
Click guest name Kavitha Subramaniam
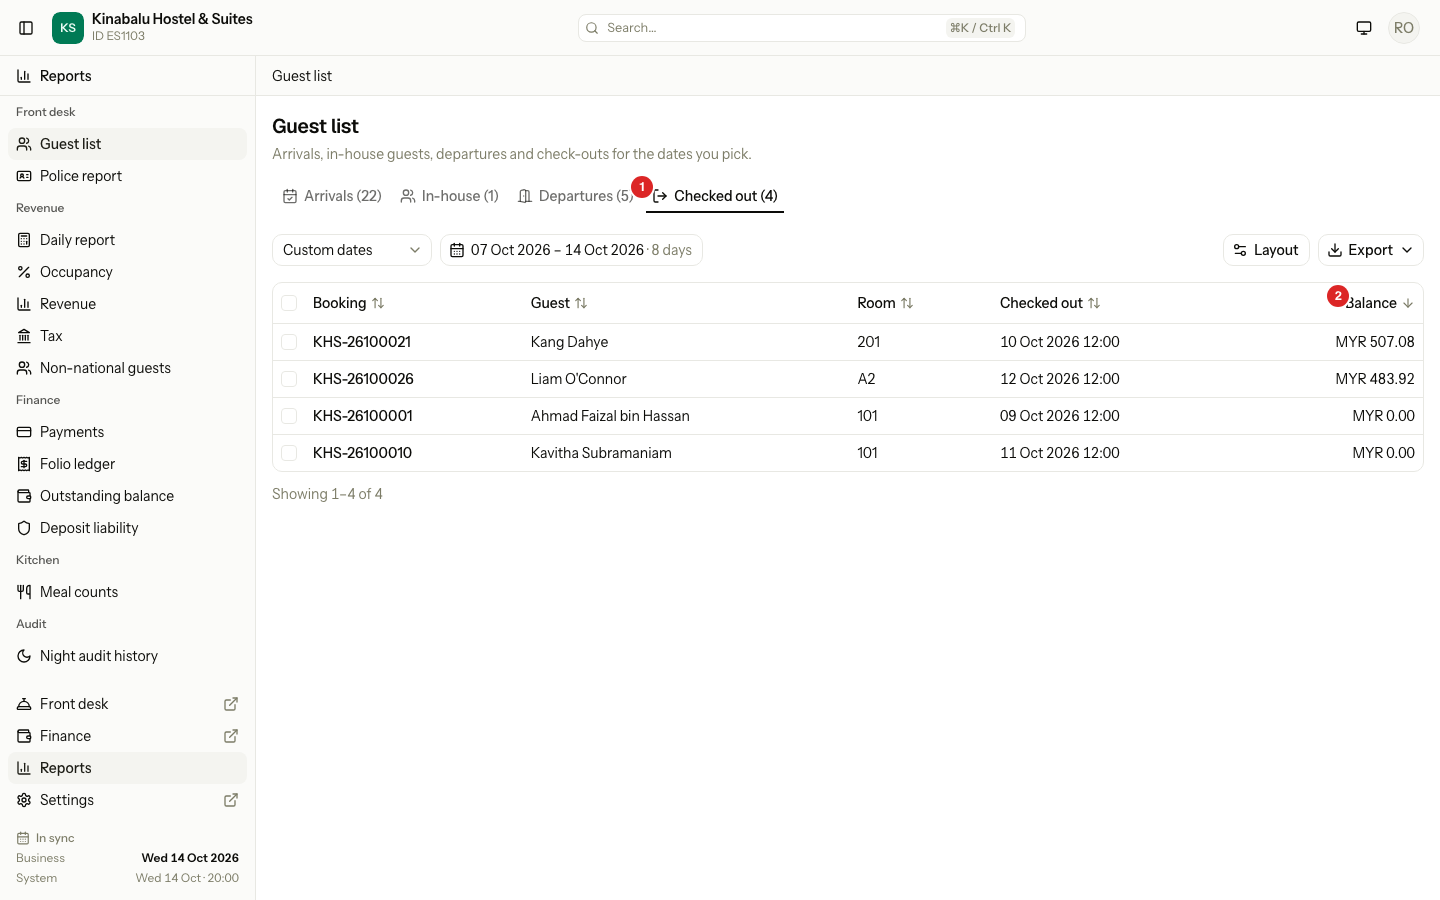click(x=601, y=453)
